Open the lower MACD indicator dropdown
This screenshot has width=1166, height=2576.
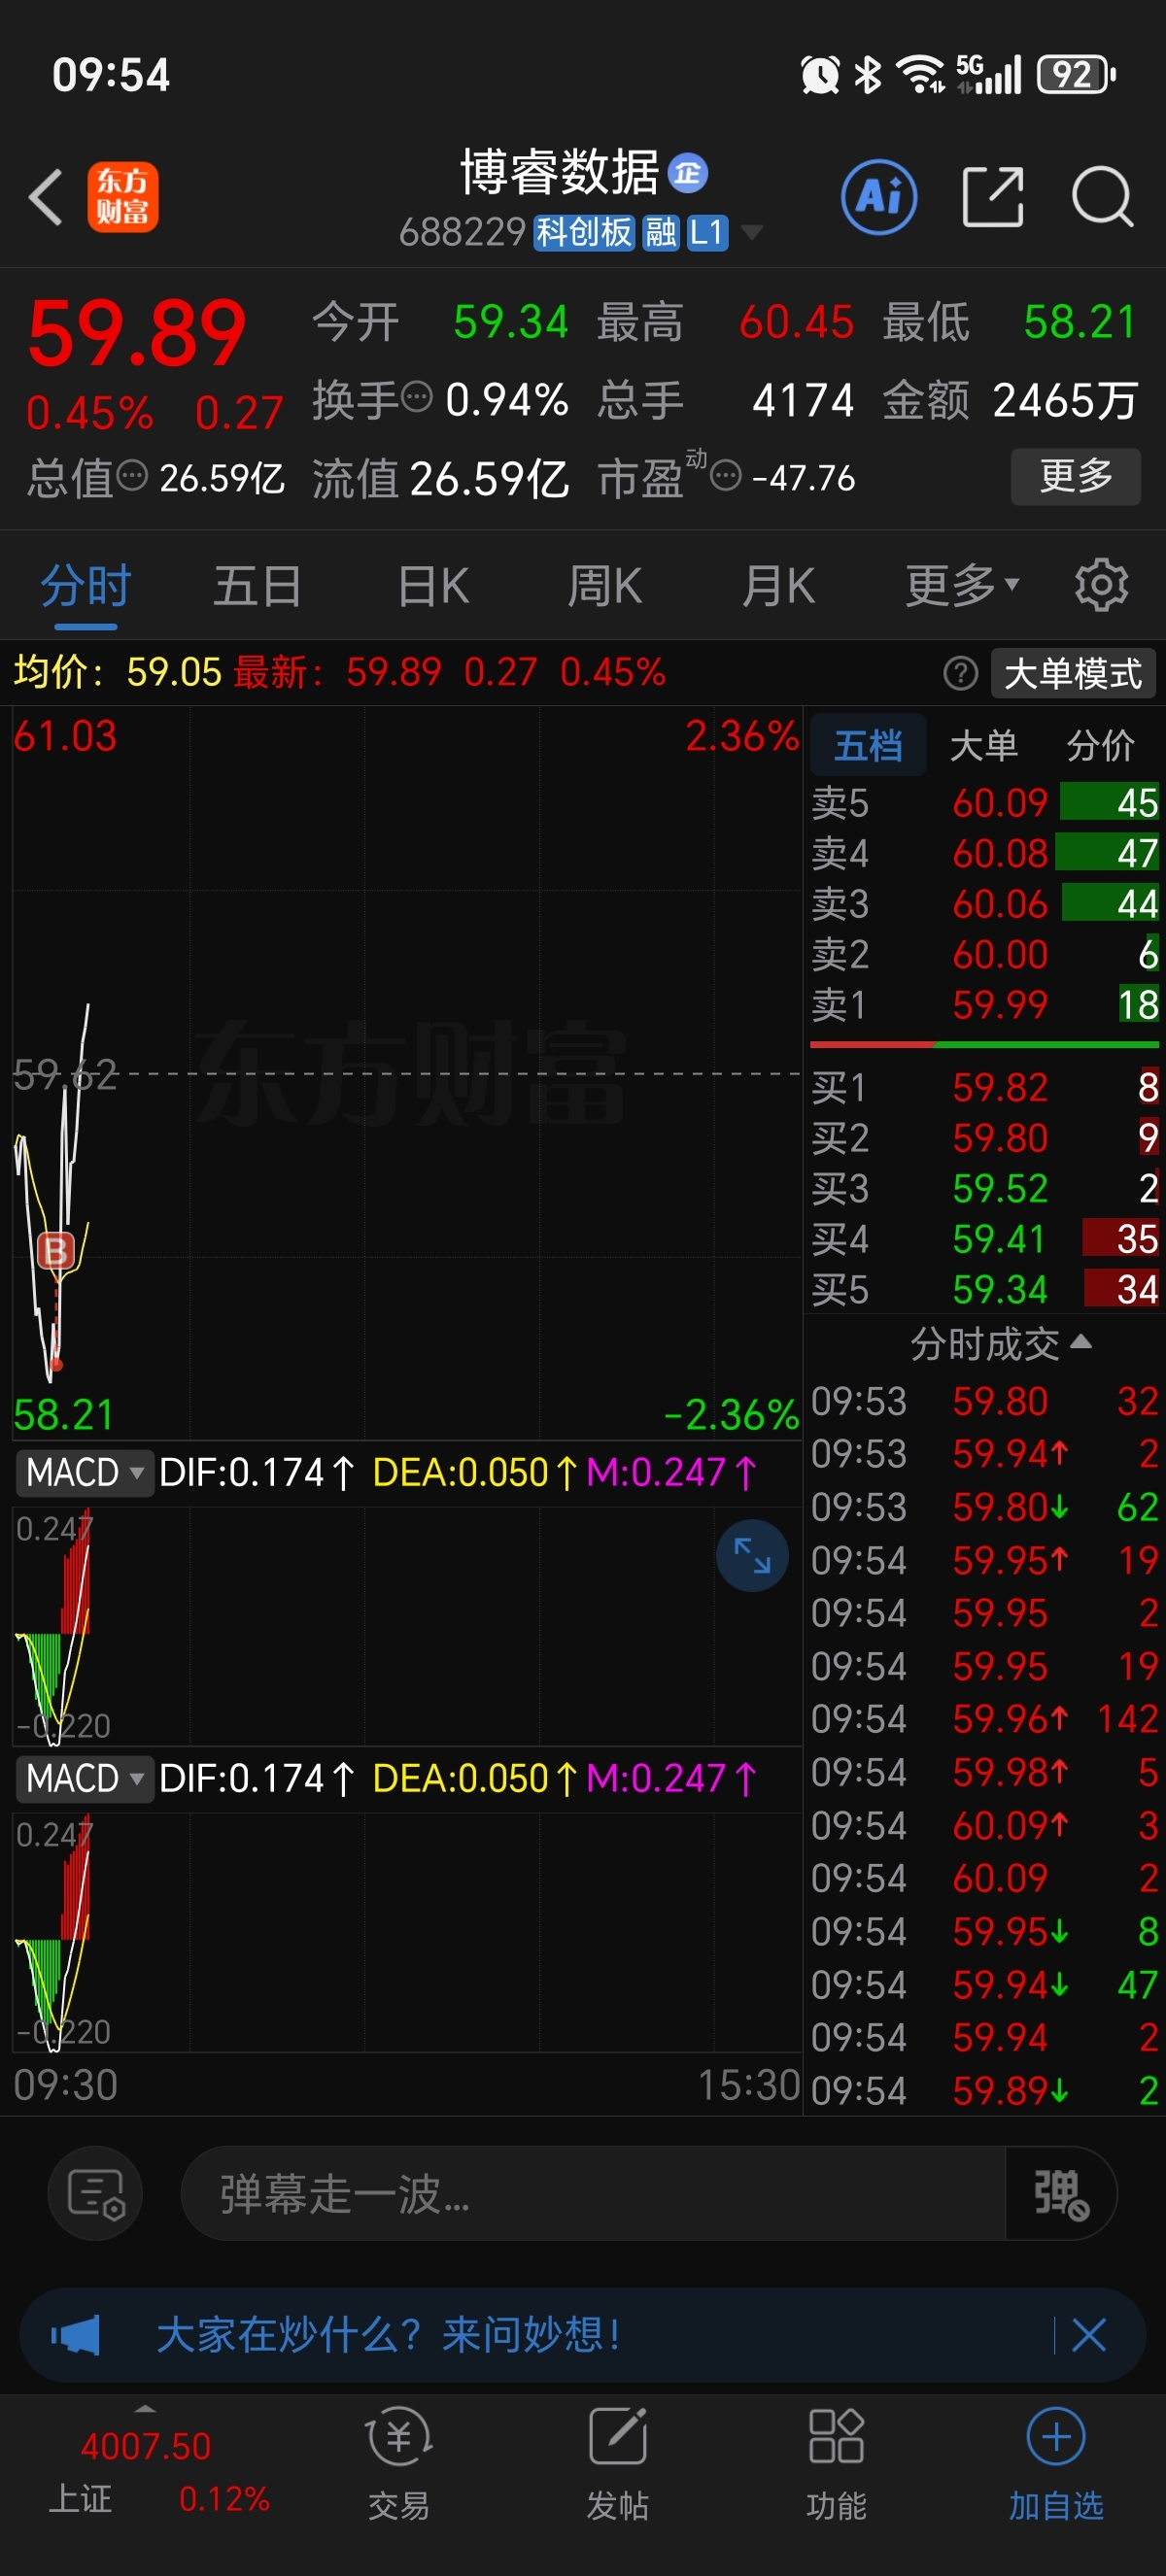[85, 1778]
